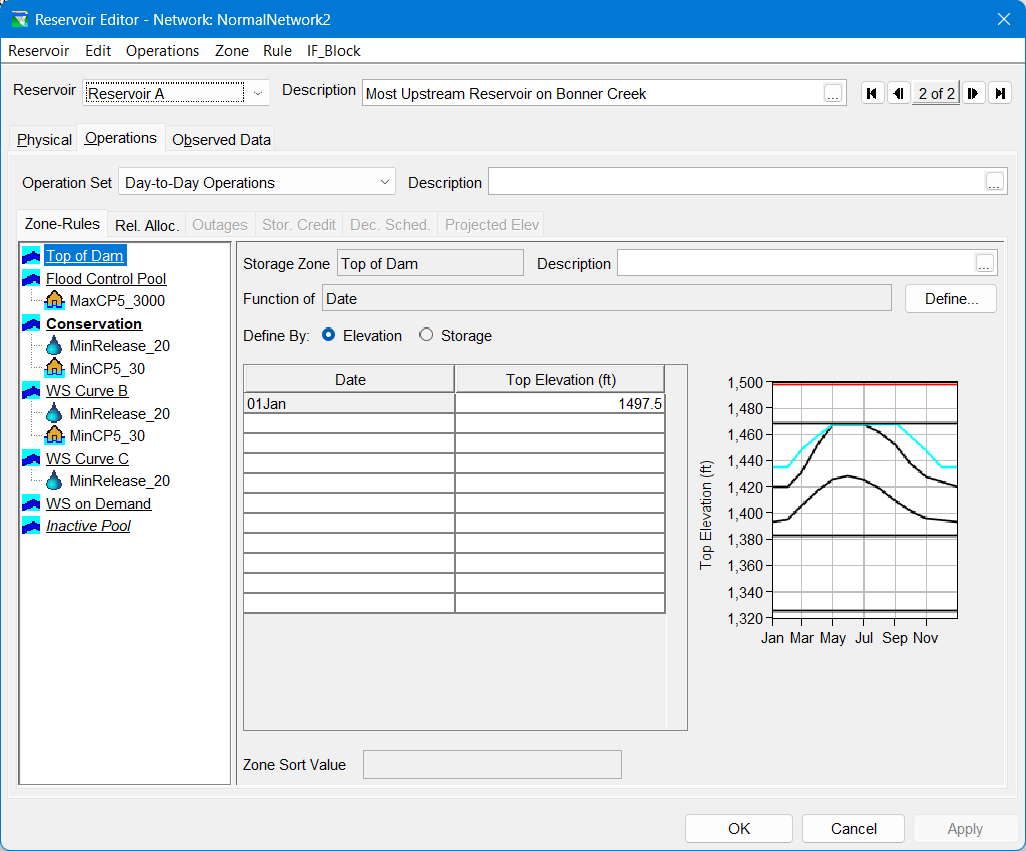1026x851 pixels.
Task: Go to the next reservoir record
Action: coord(973,93)
